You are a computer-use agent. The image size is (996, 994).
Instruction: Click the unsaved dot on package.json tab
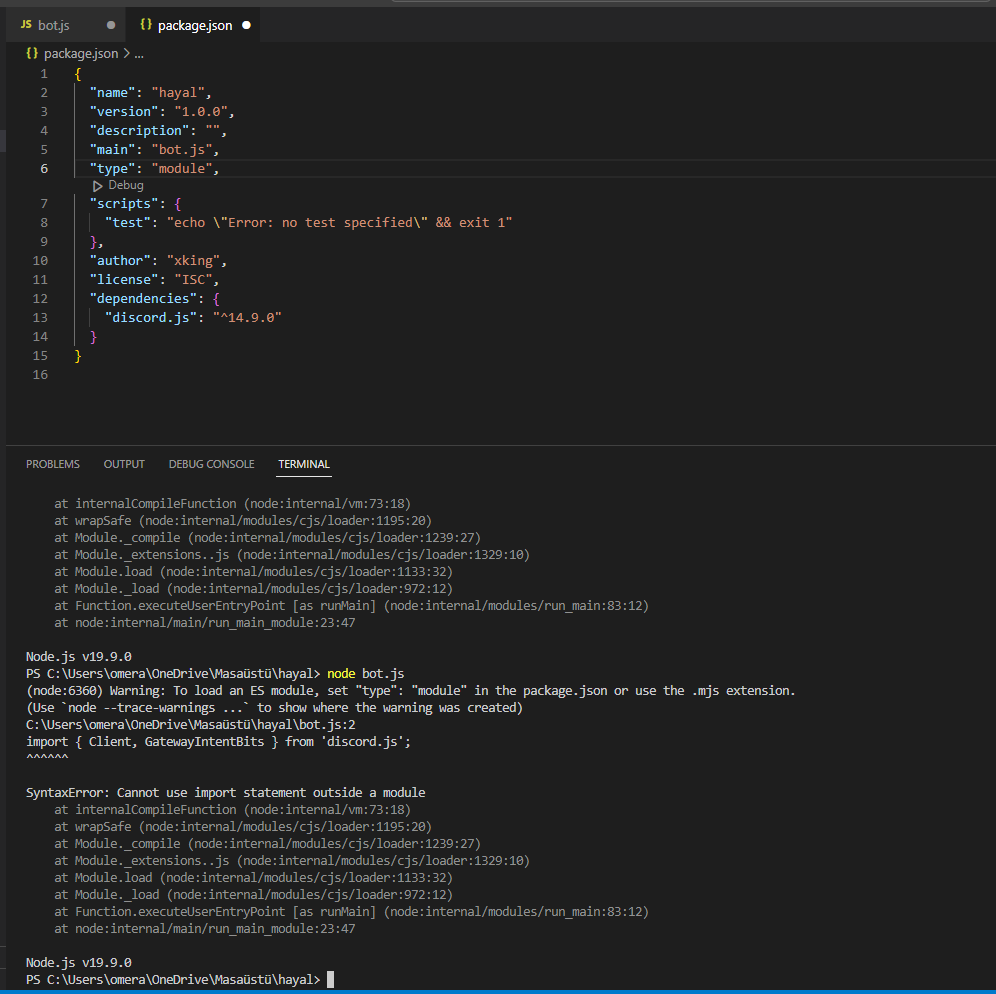[x=246, y=24]
